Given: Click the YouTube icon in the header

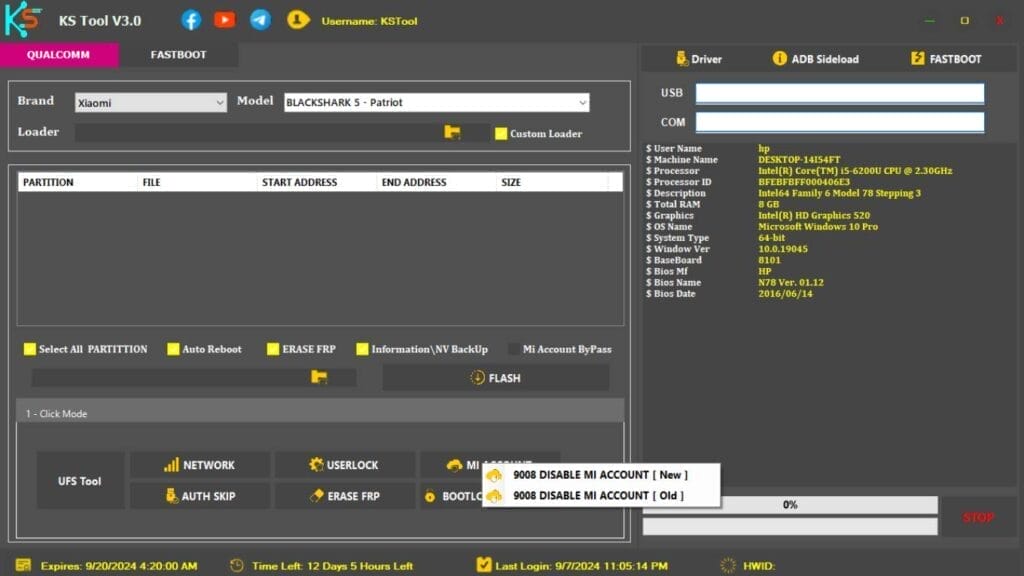Looking at the screenshot, I should pyautogui.click(x=225, y=19).
